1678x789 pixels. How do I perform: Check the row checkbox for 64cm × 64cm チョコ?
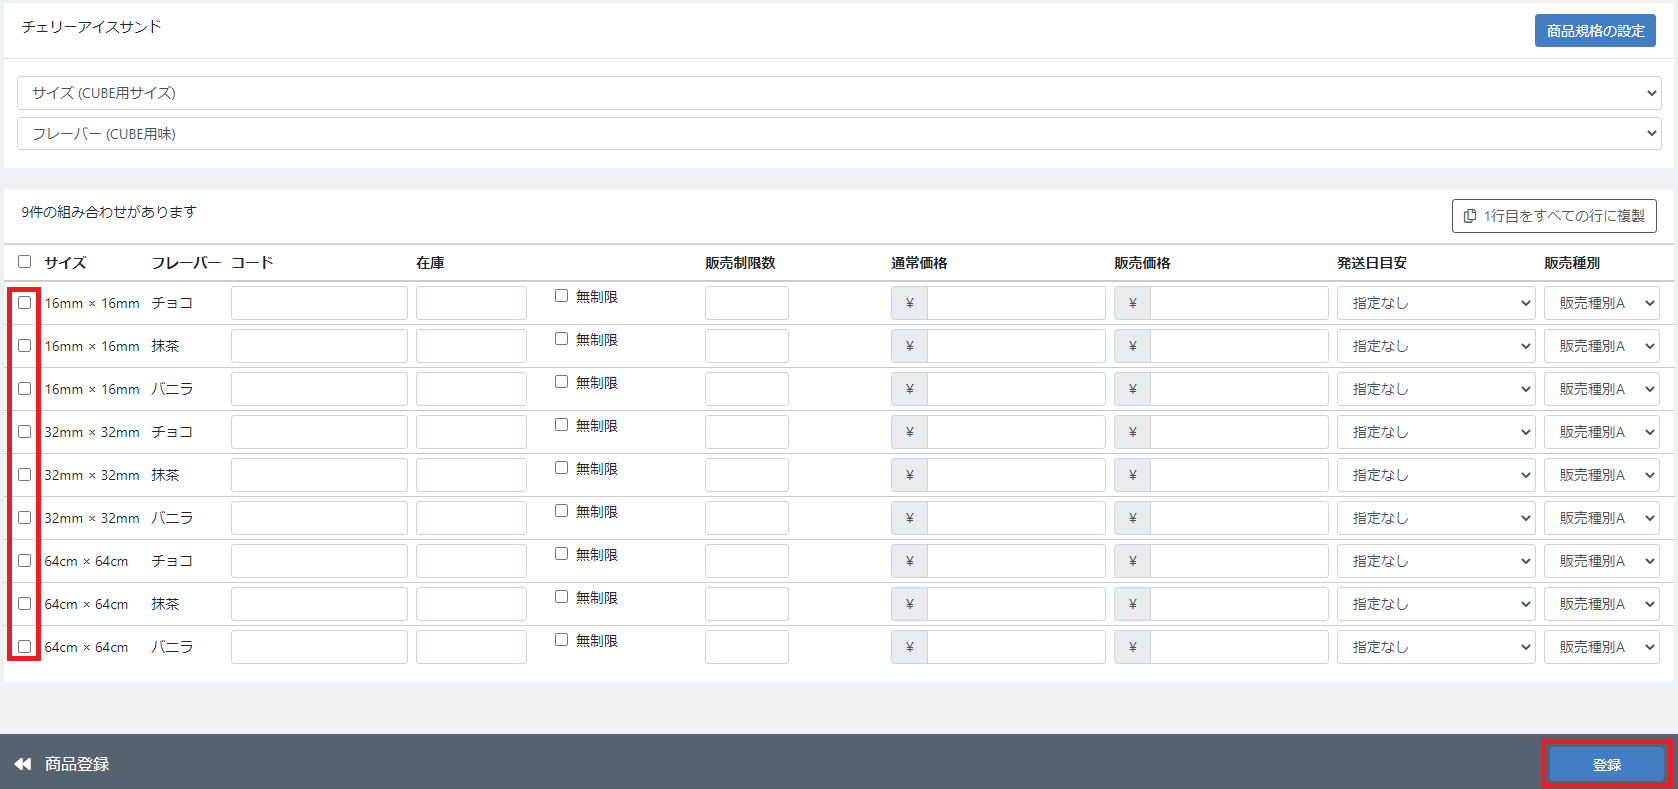coord(25,561)
